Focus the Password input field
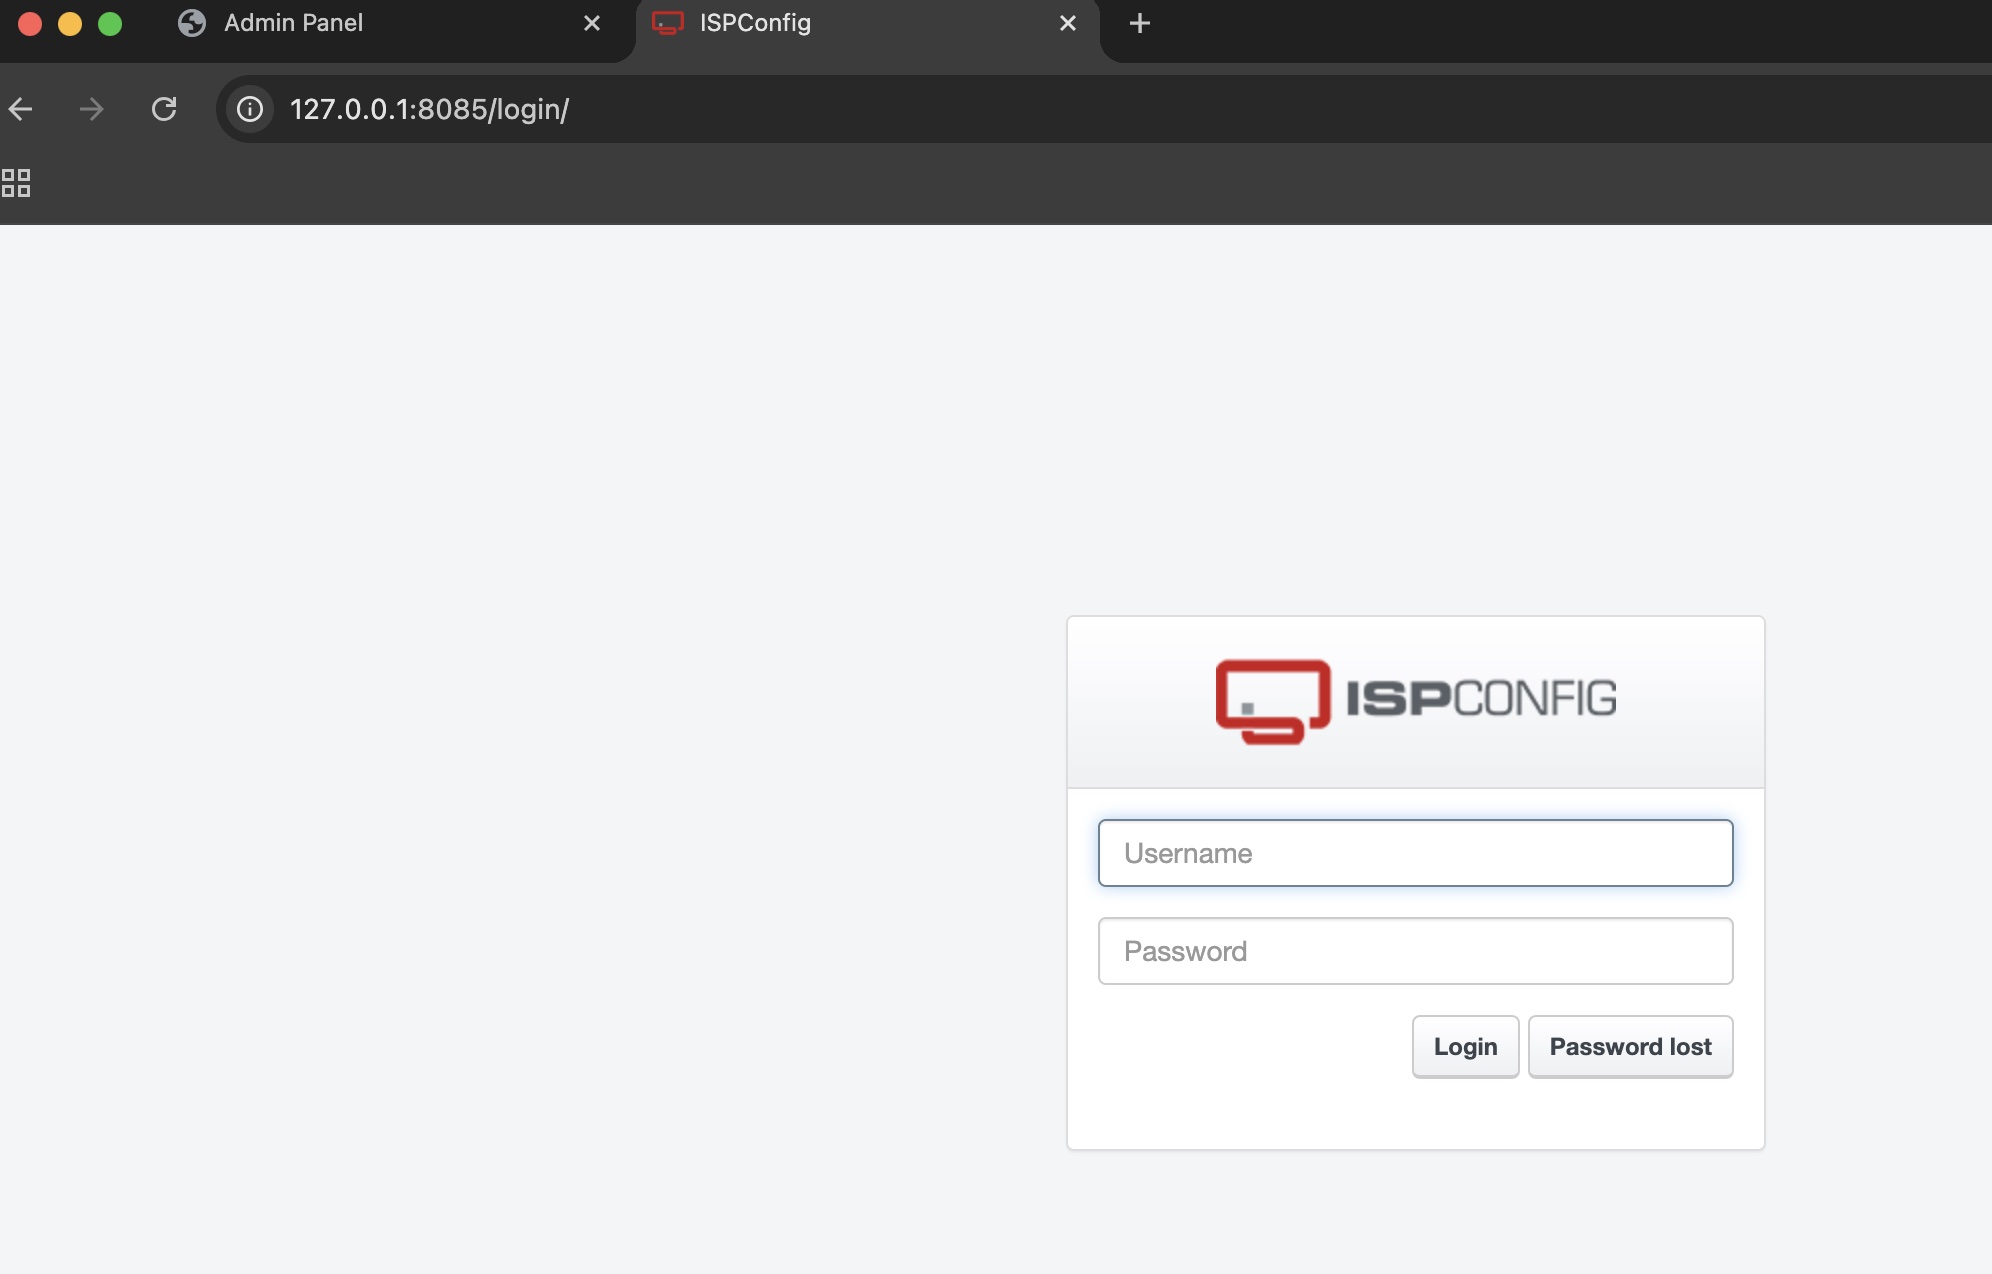Image resolution: width=1992 pixels, height=1274 pixels. tap(1415, 951)
